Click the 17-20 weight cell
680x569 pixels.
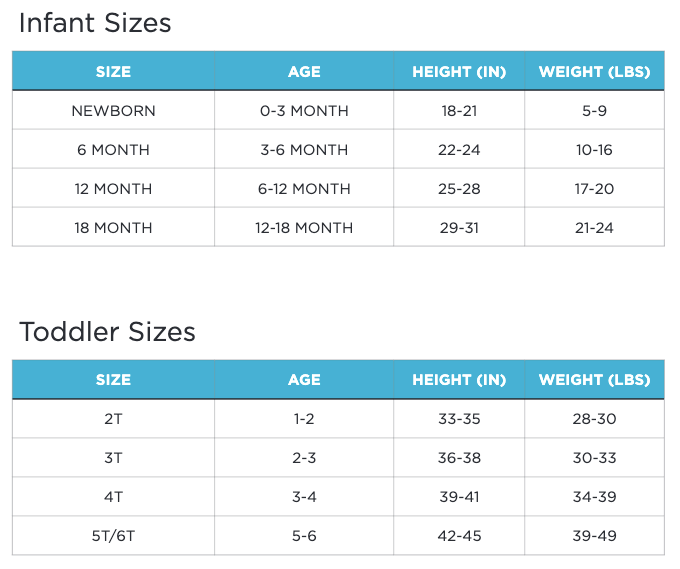click(594, 189)
